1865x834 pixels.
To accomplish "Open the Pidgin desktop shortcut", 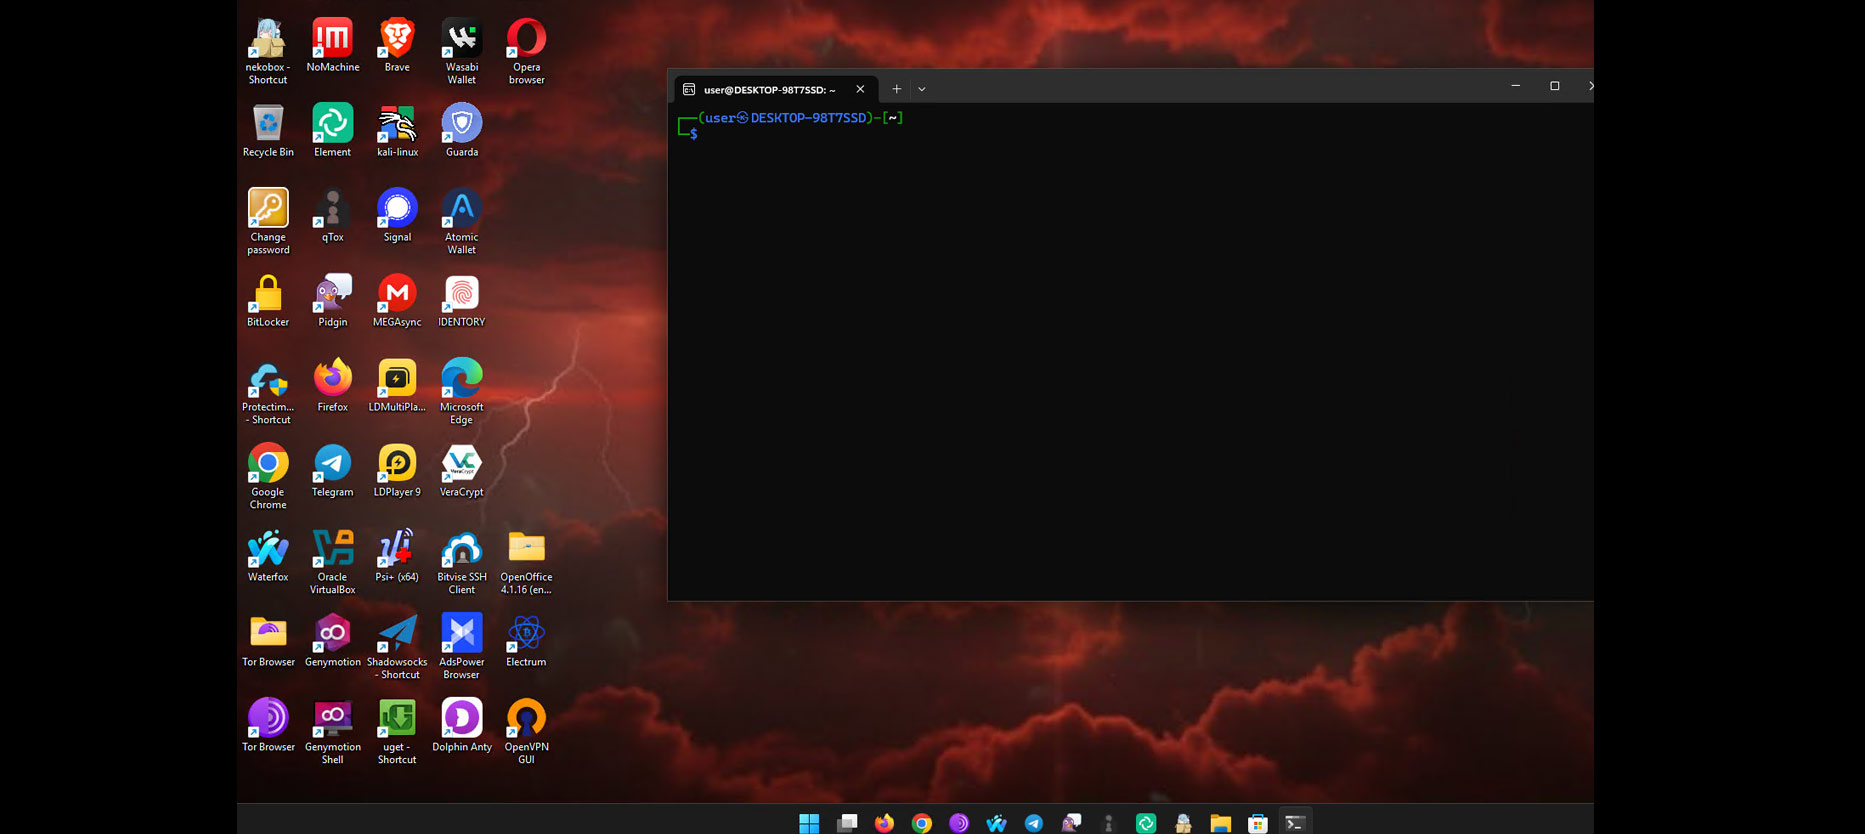I will [x=332, y=301].
